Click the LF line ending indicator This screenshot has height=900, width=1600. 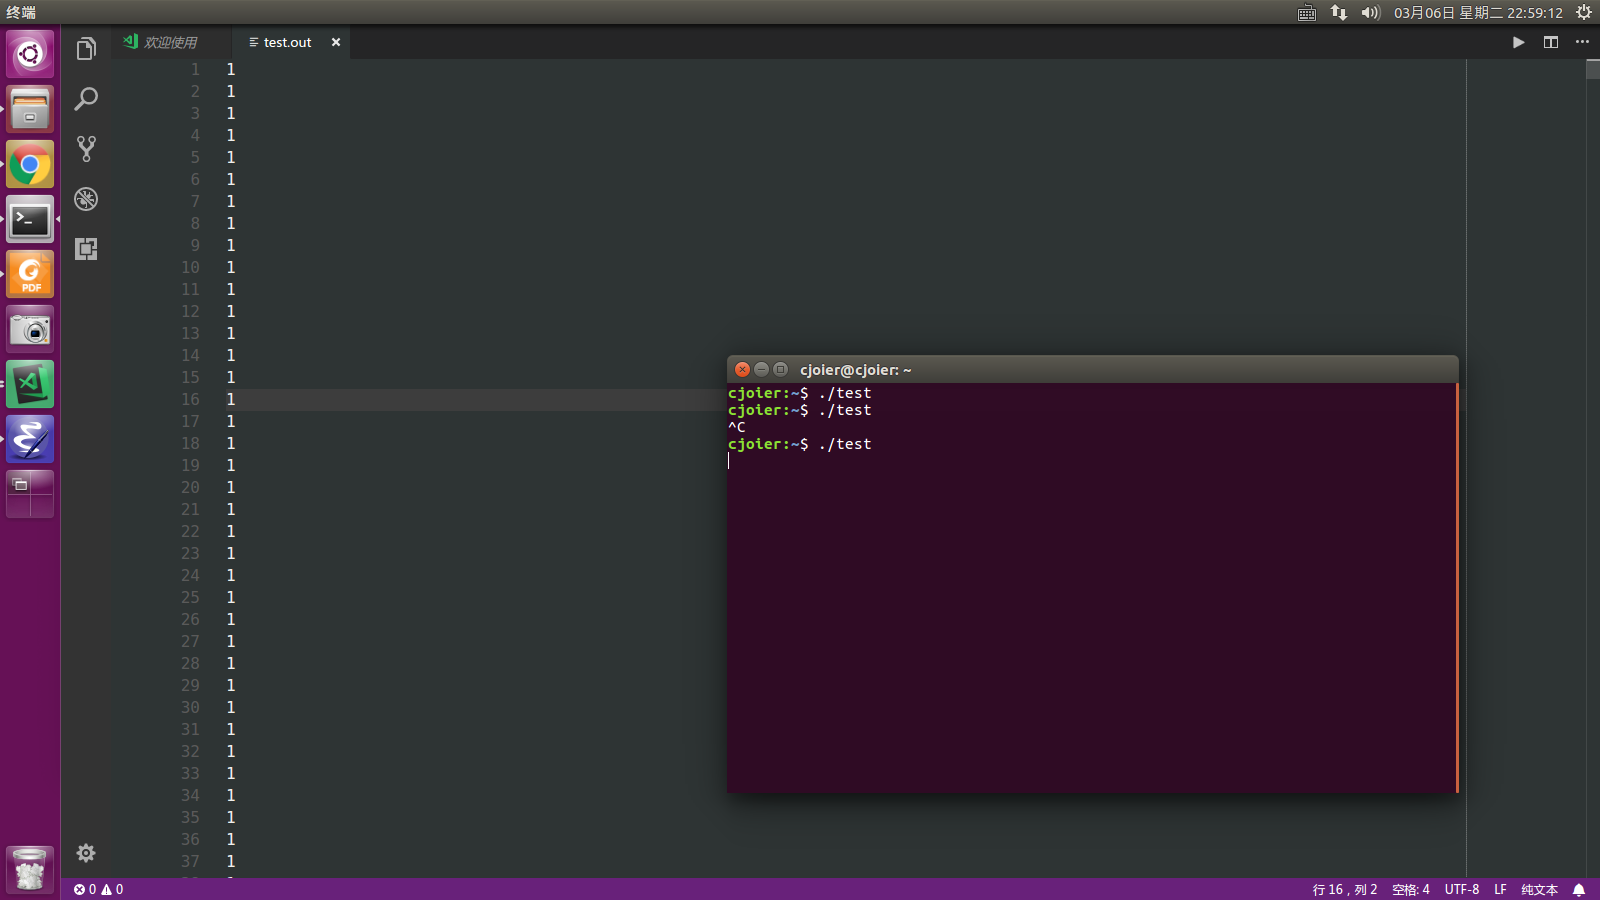coord(1500,889)
